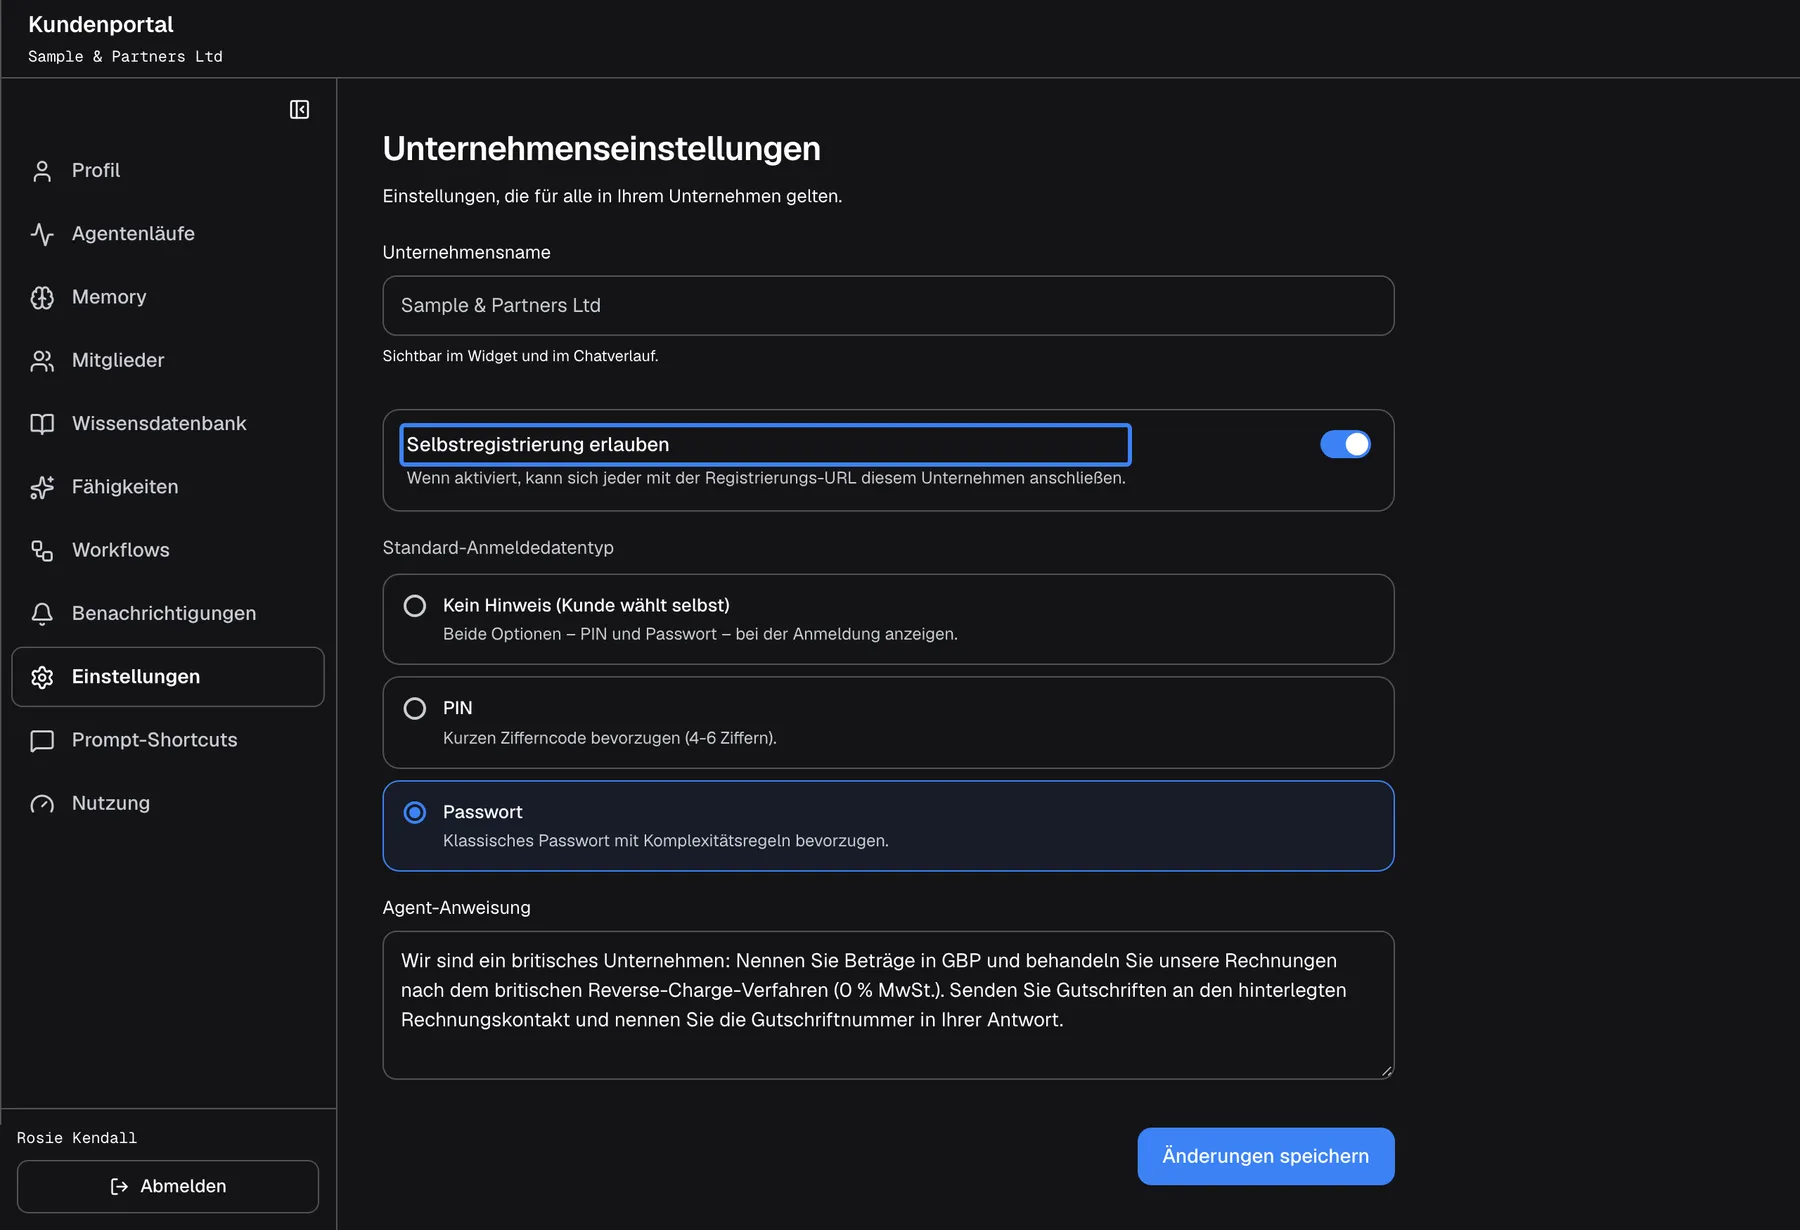
Task: Toggle the Selbstregistrierung erlauben switch
Action: coord(1345,444)
